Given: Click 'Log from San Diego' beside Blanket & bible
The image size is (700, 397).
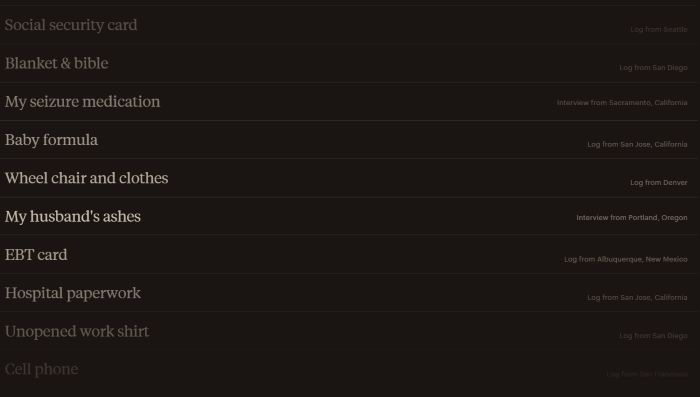Looking at the screenshot, I should pos(653,68).
